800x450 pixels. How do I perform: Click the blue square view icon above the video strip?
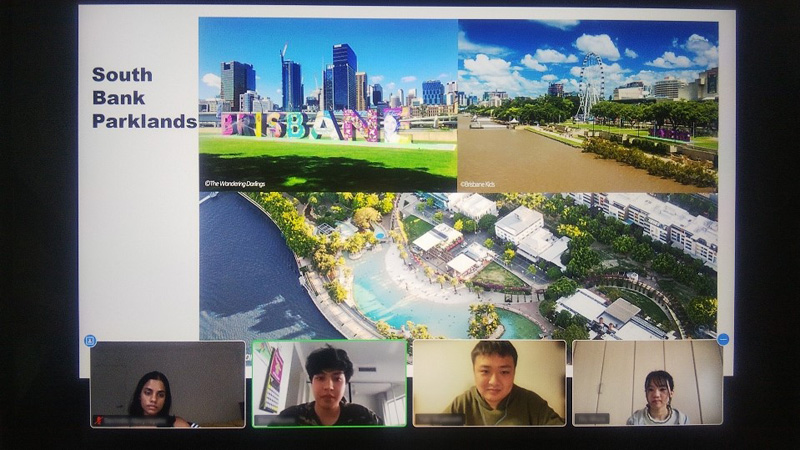click(90, 340)
